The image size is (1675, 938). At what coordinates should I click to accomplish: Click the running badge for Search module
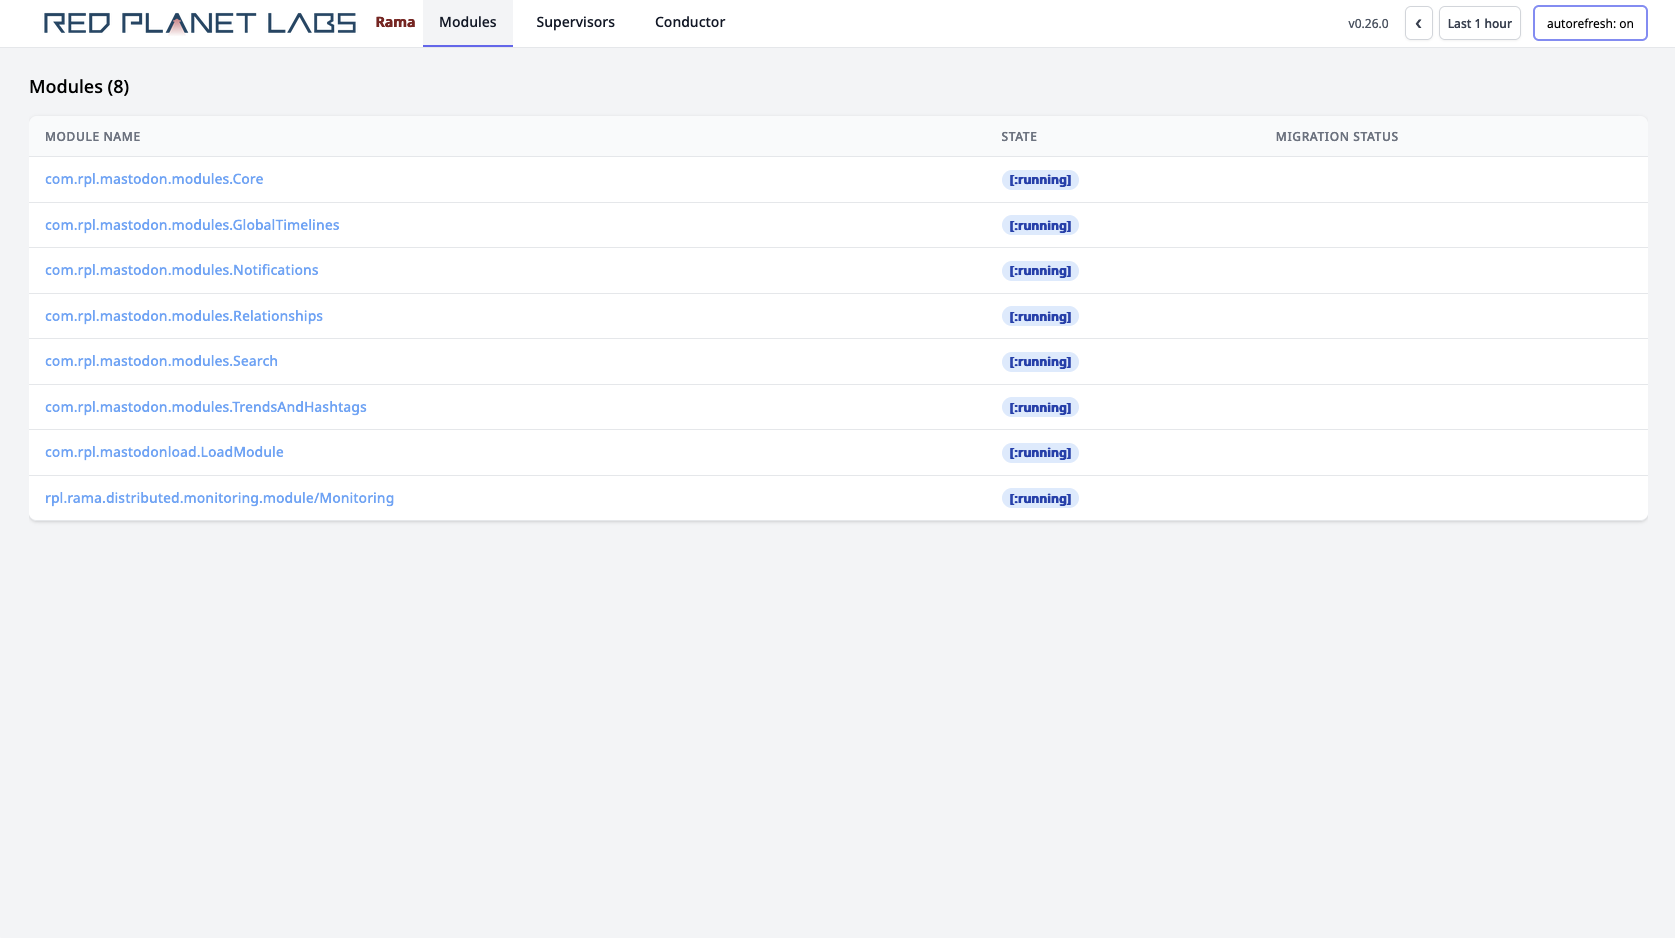(1040, 362)
